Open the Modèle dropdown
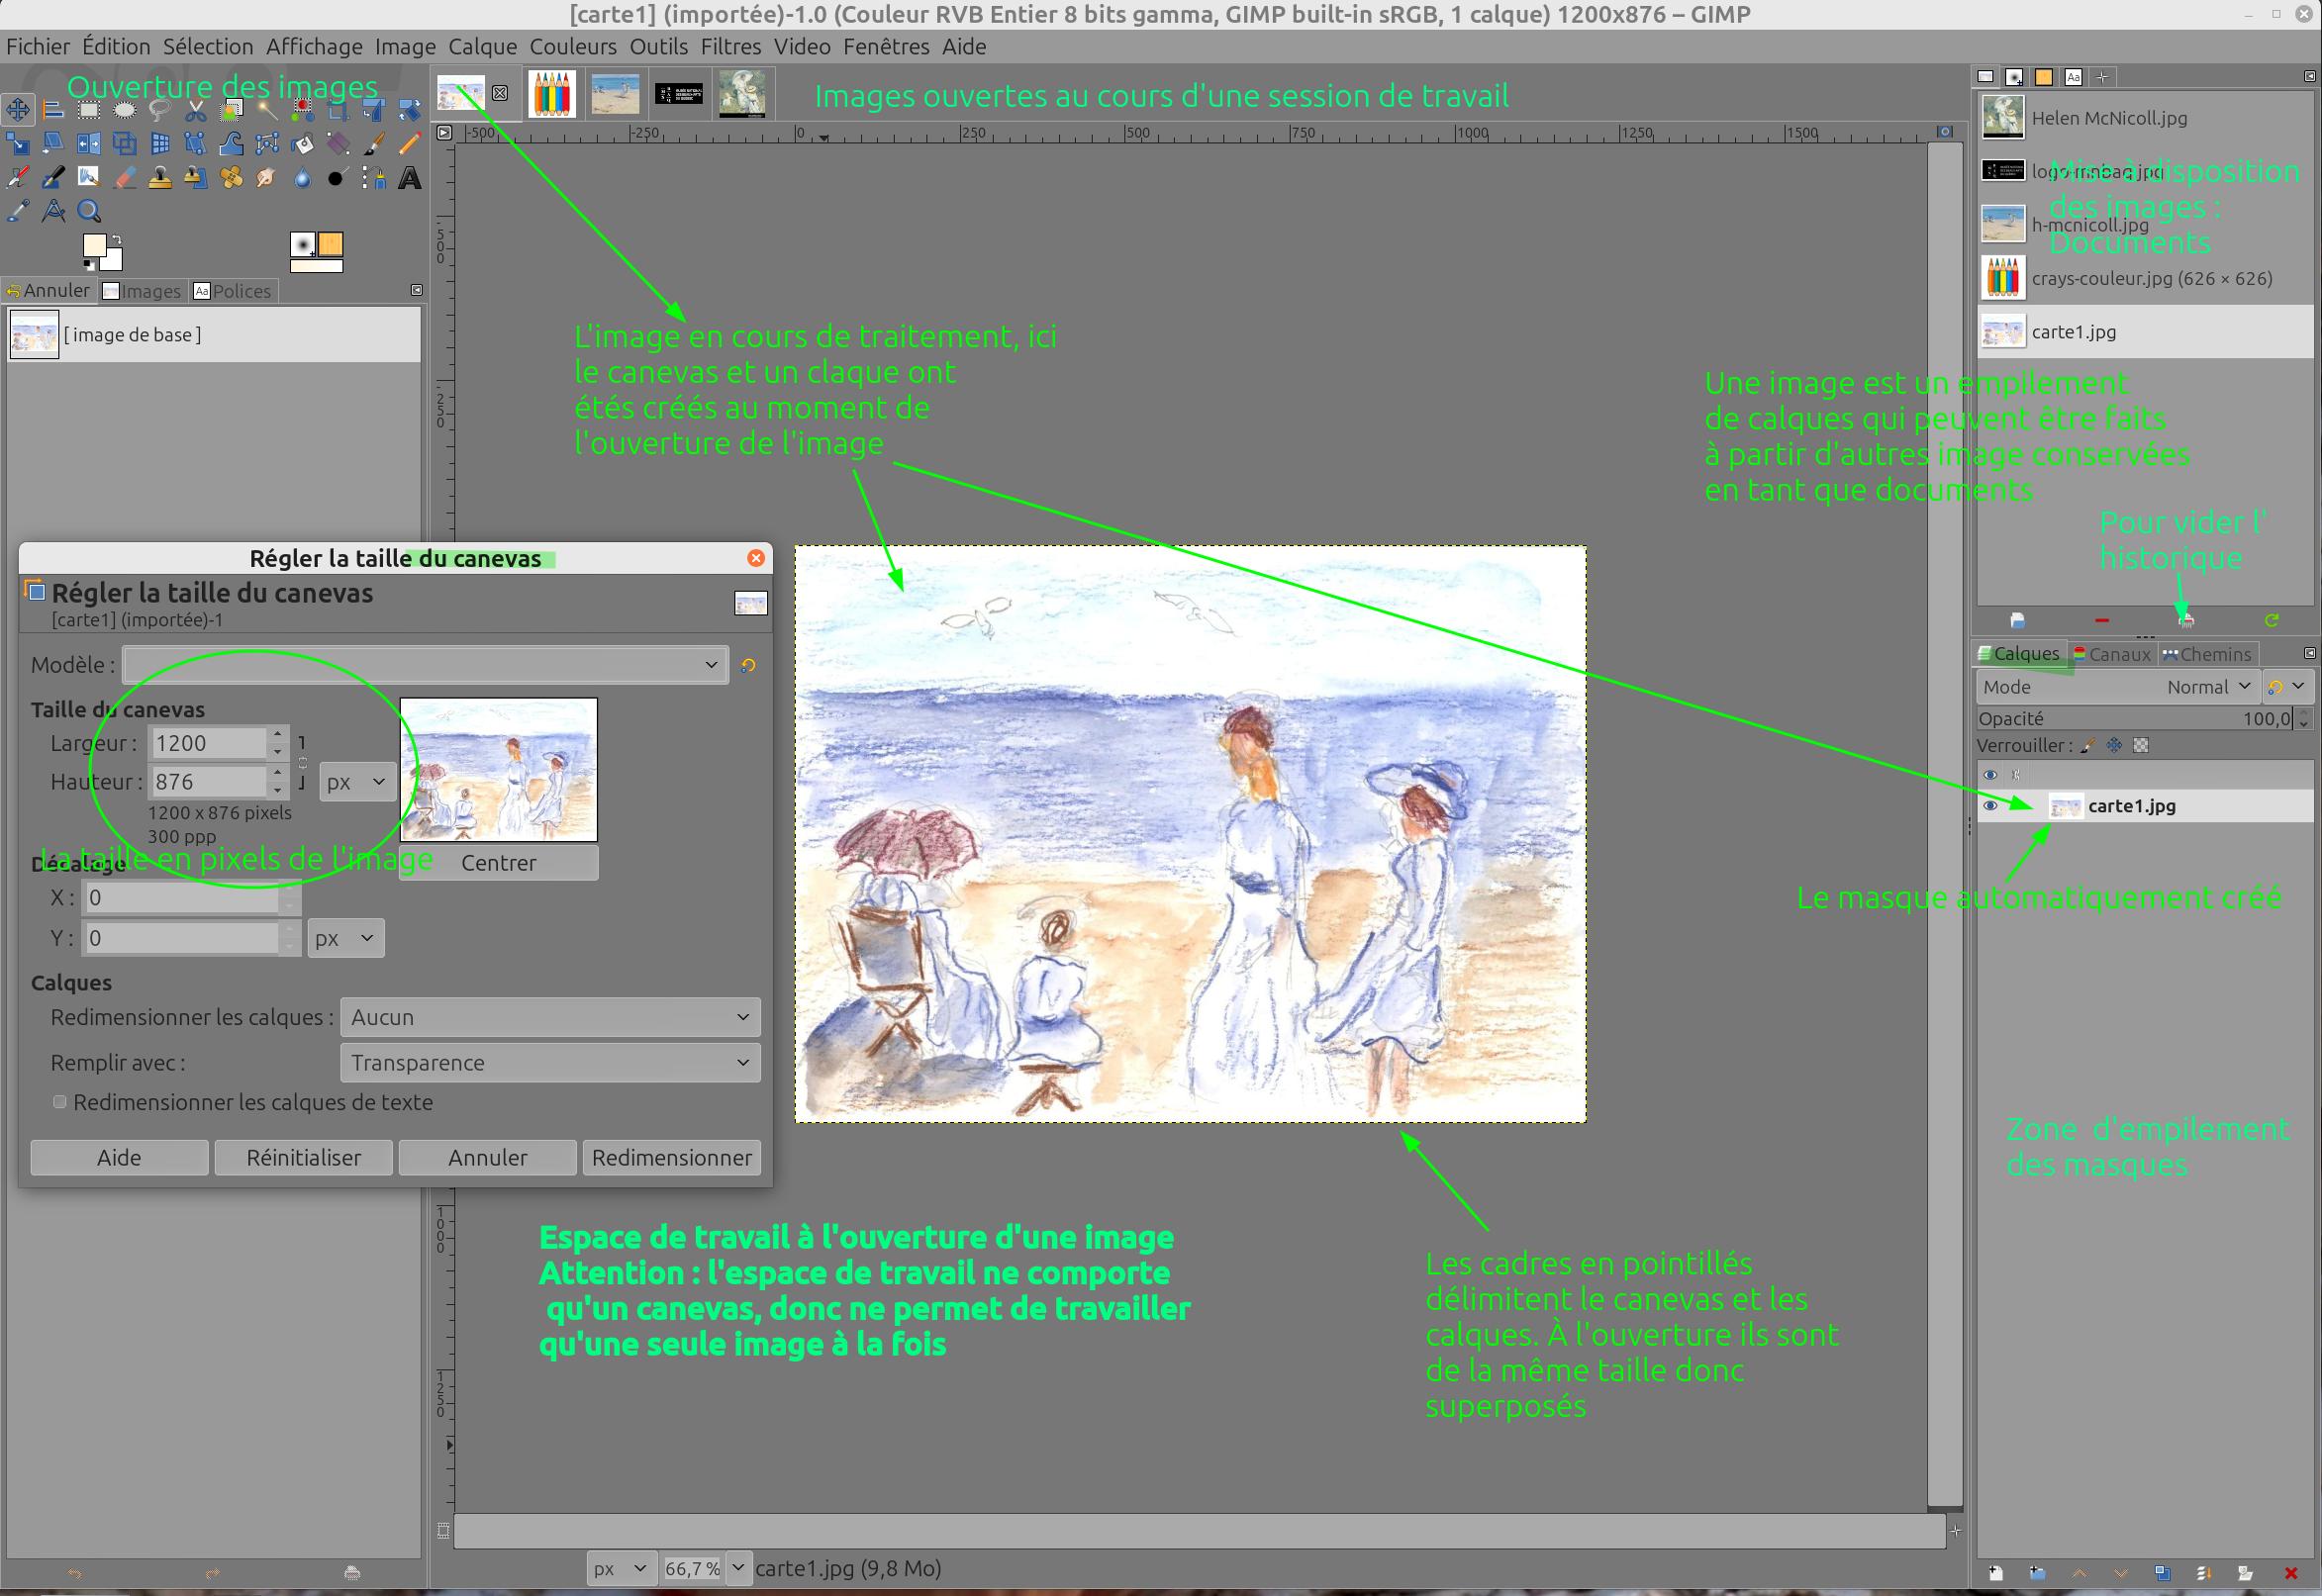The height and width of the screenshot is (1596, 2322). 424,665
